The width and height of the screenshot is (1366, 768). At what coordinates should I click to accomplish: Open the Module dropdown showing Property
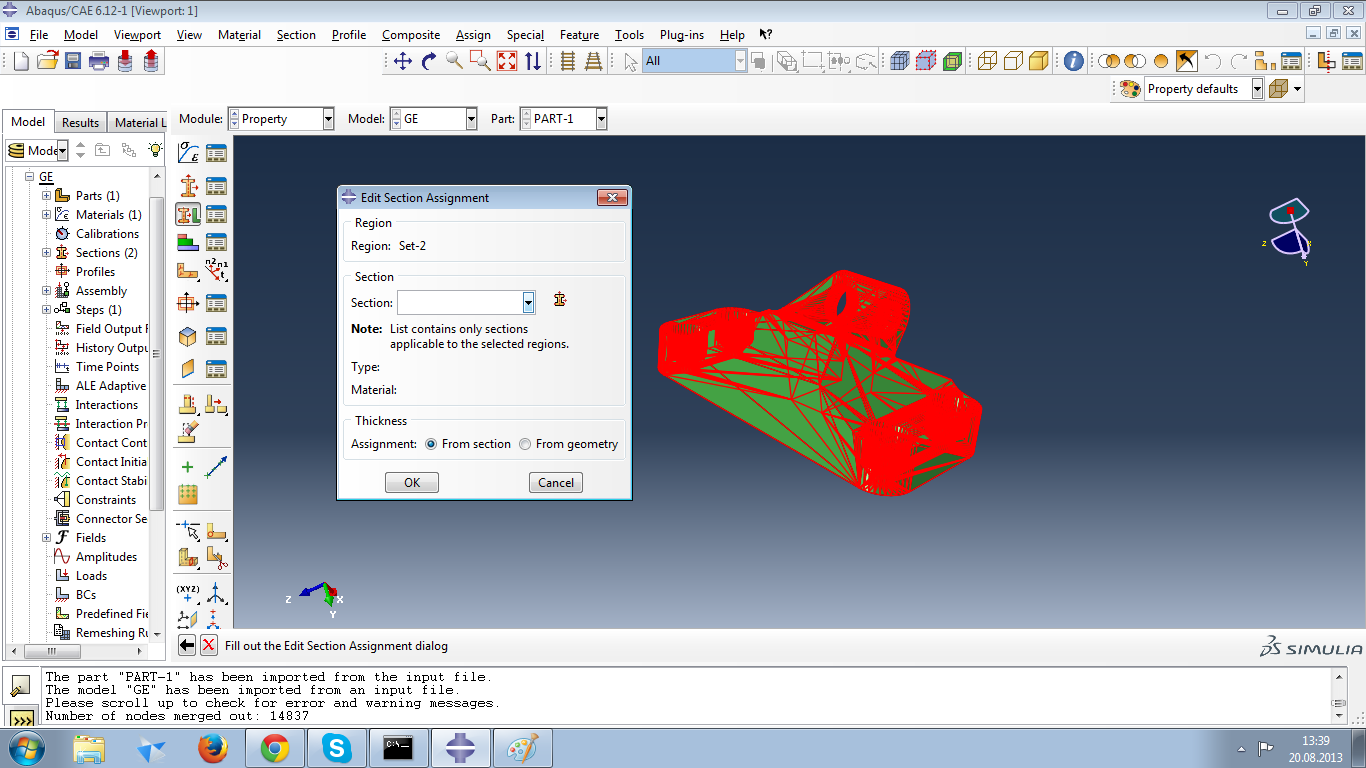[328, 119]
